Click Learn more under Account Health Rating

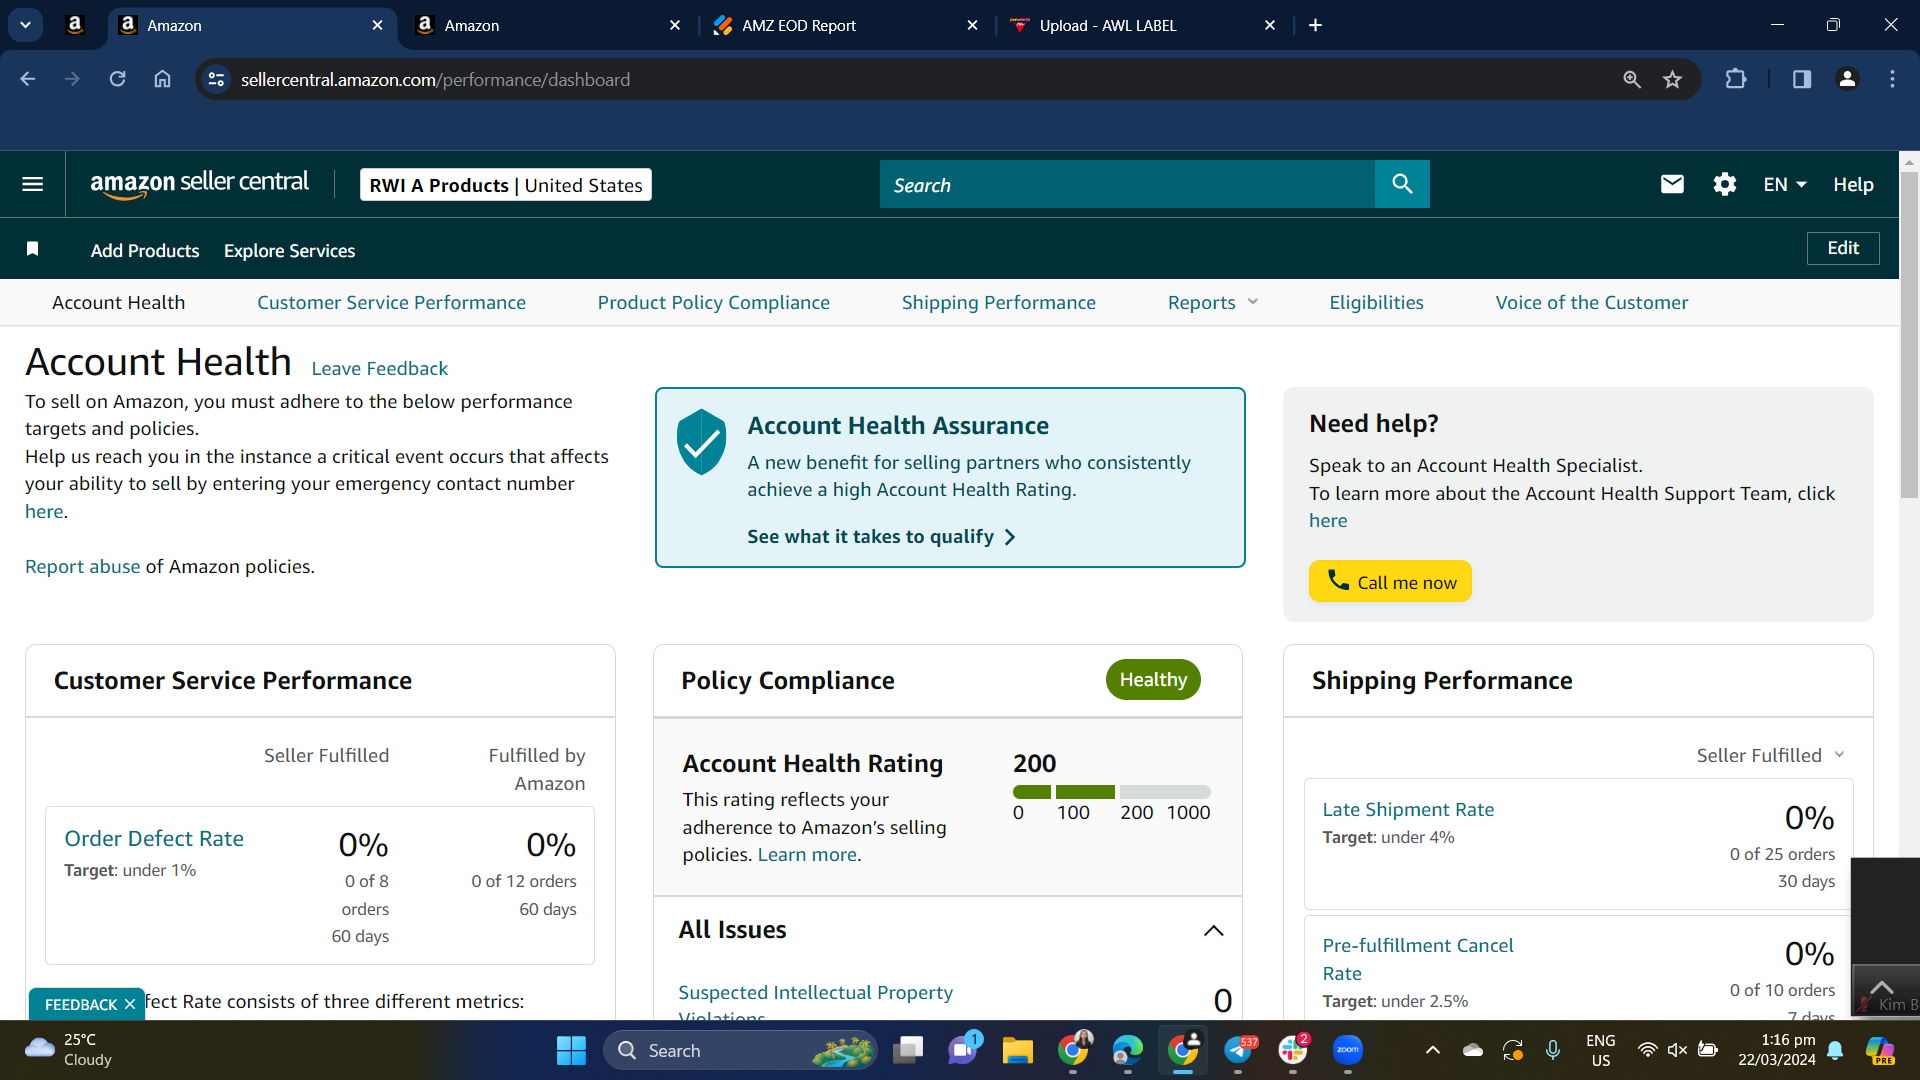point(807,854)
